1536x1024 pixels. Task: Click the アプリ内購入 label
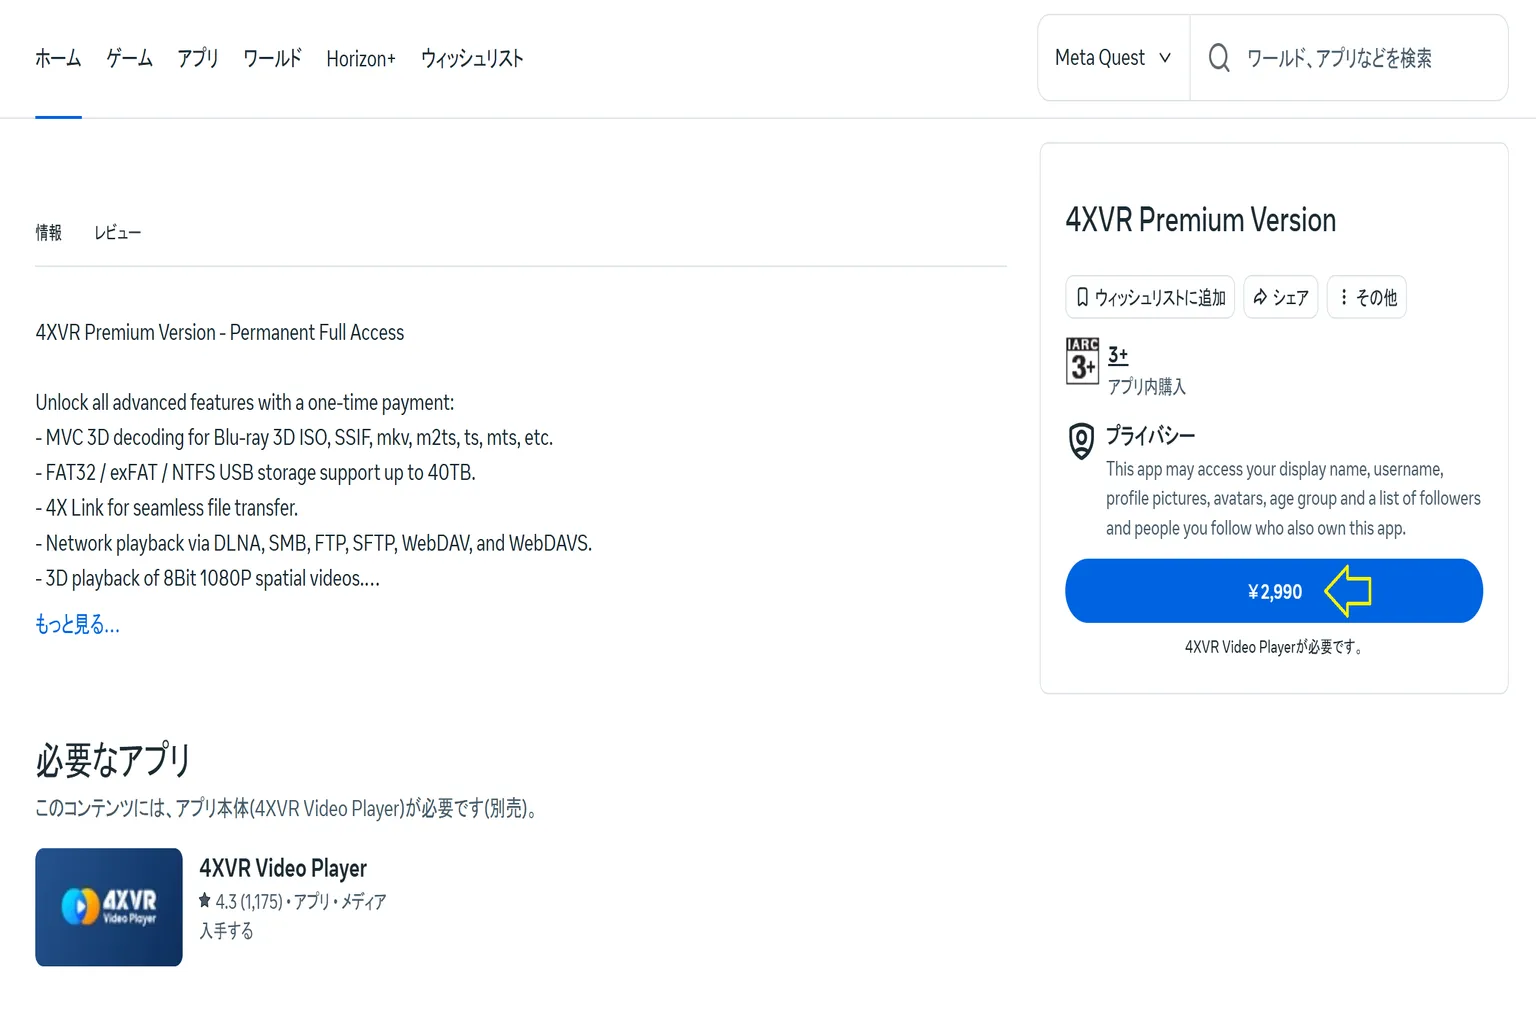[1146, 386]
